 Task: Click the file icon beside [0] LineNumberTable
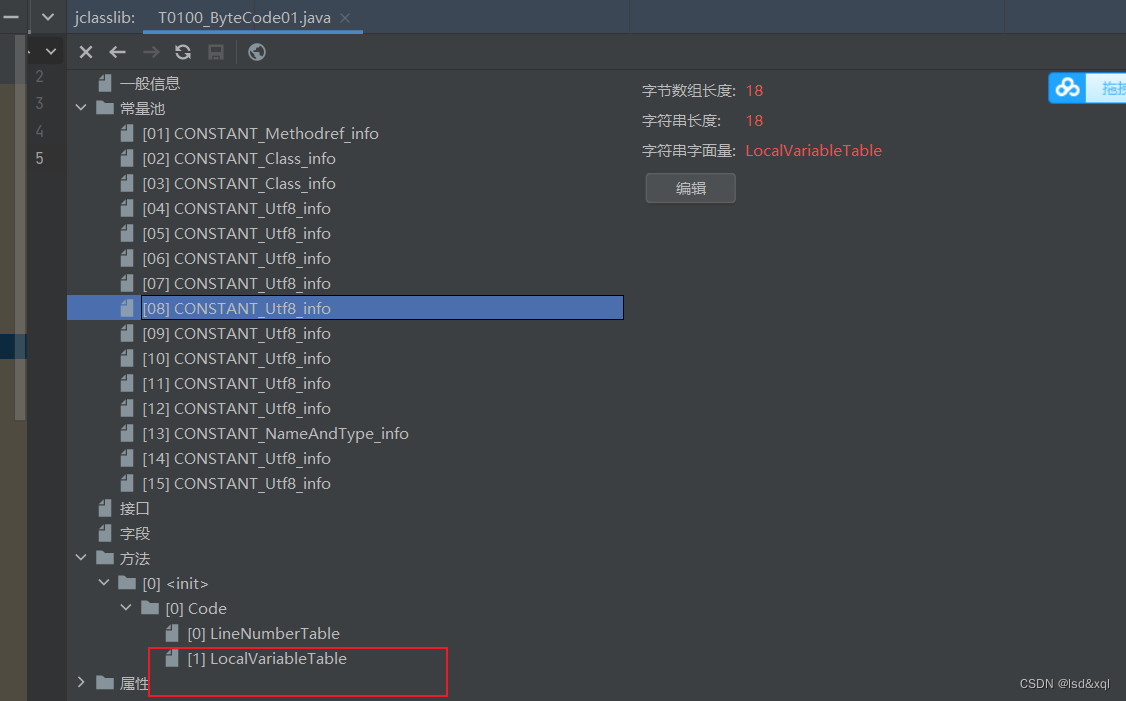click(x=172, y=633)
